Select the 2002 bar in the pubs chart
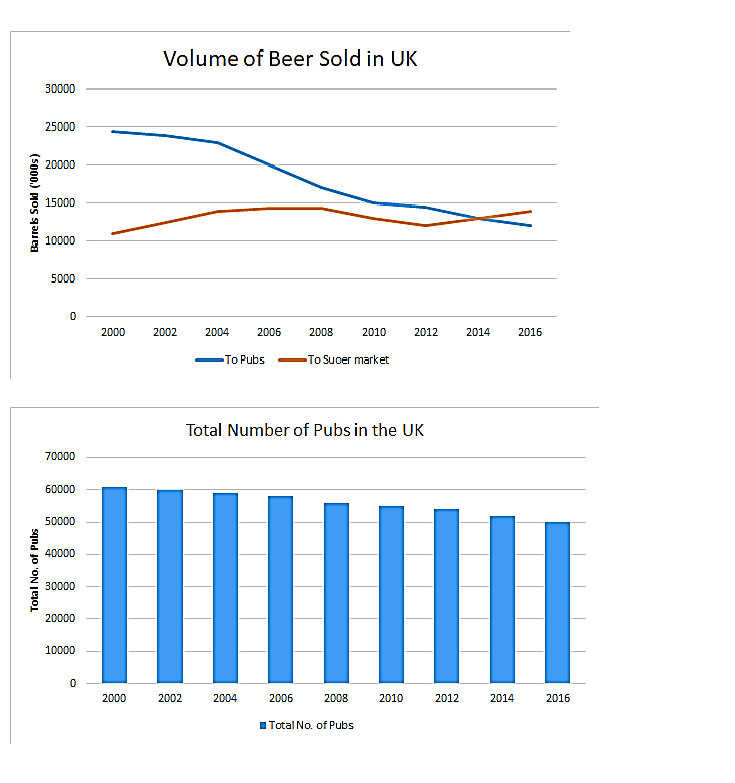This screenshot has width=735, height=783. tap(170, 586)
